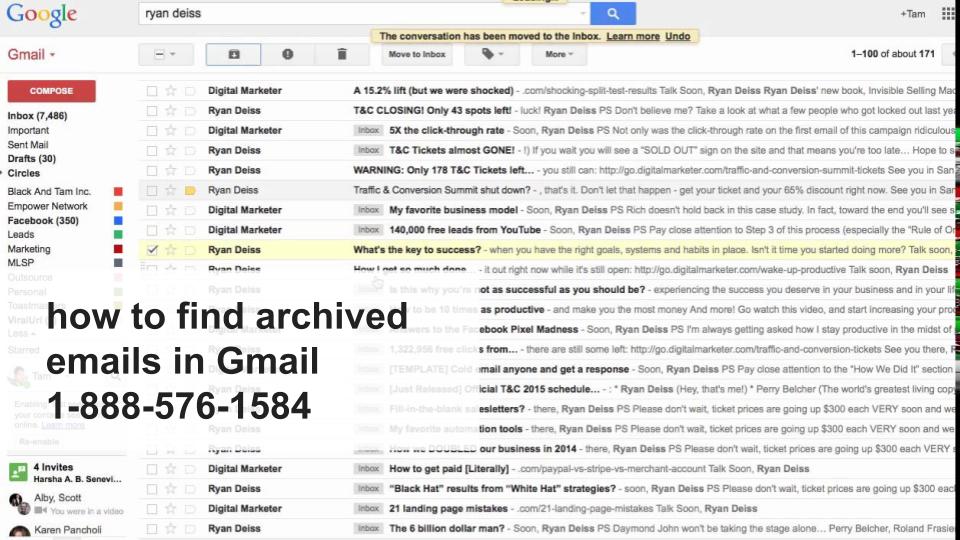This screenshot has height=540, width=960.
Task: Star the 'A 15.2% lift' email
Action: (x=171, y=91)
